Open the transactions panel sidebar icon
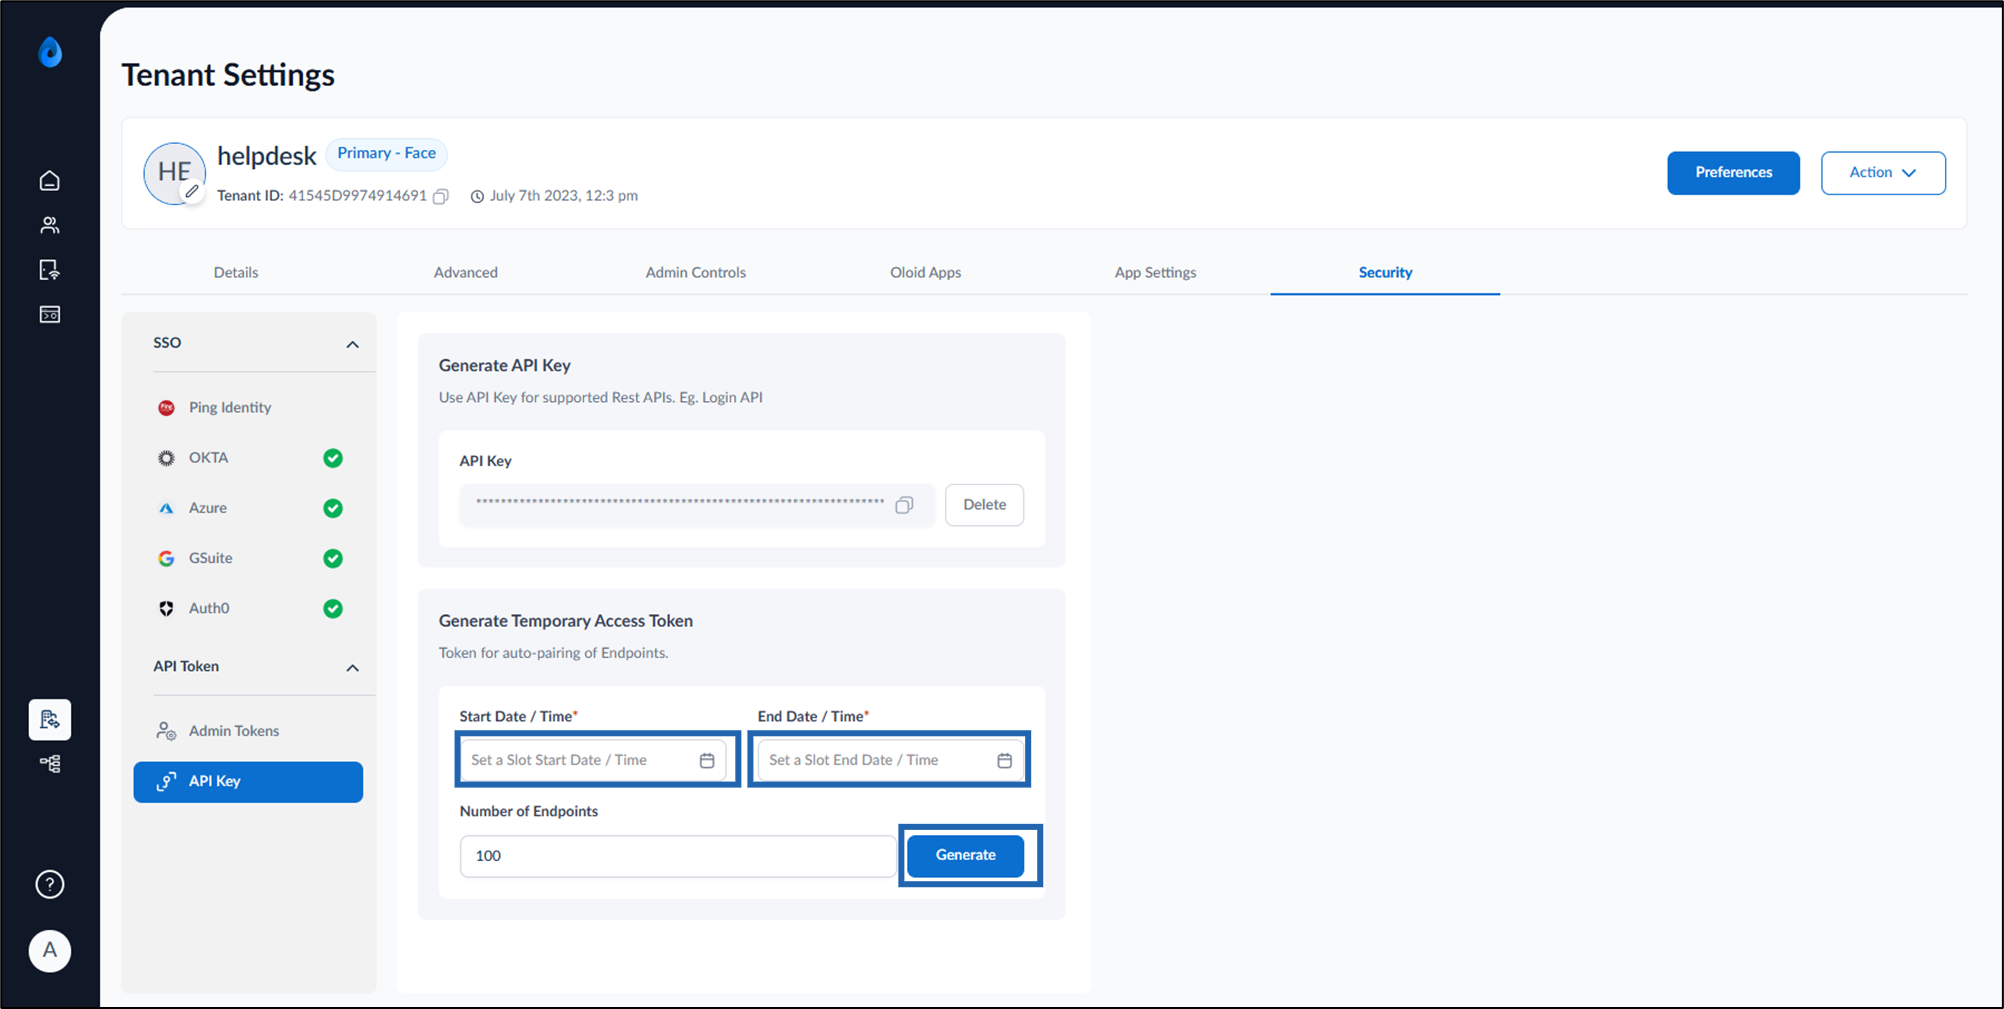Image resolution: width=2004 pixels, height=1009 pixels. point(50,315)
